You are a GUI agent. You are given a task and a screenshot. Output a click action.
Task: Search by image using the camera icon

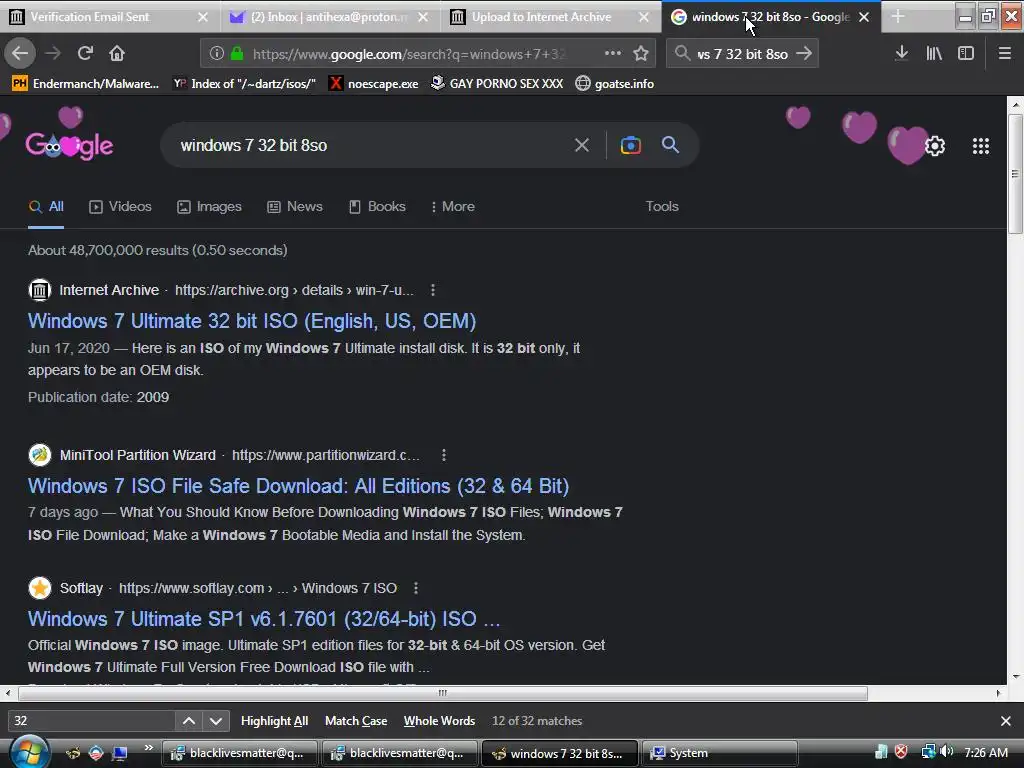point(630,145)
